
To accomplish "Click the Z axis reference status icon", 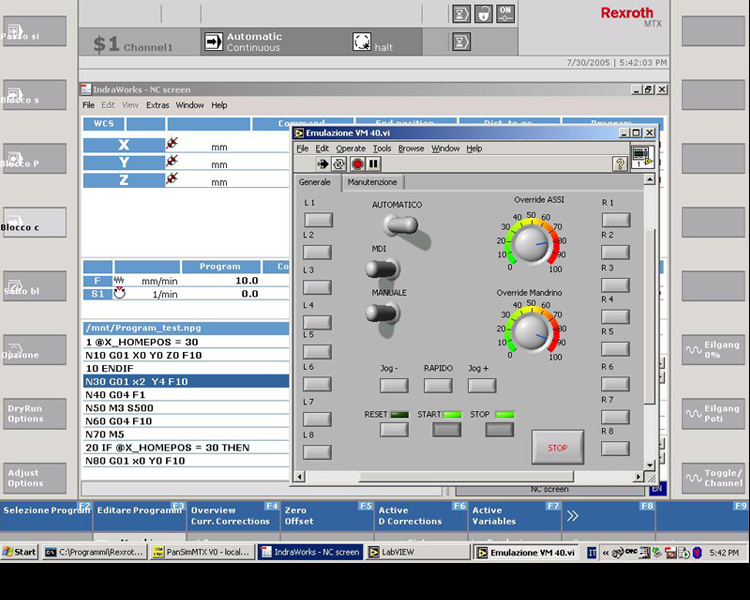I will [x=172, y=178].
